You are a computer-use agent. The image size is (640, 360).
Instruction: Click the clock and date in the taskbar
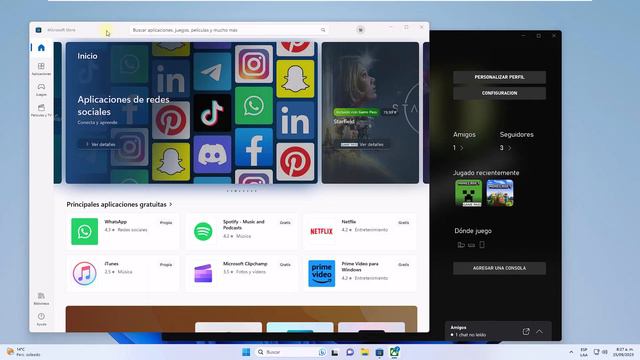click(624, 352)
